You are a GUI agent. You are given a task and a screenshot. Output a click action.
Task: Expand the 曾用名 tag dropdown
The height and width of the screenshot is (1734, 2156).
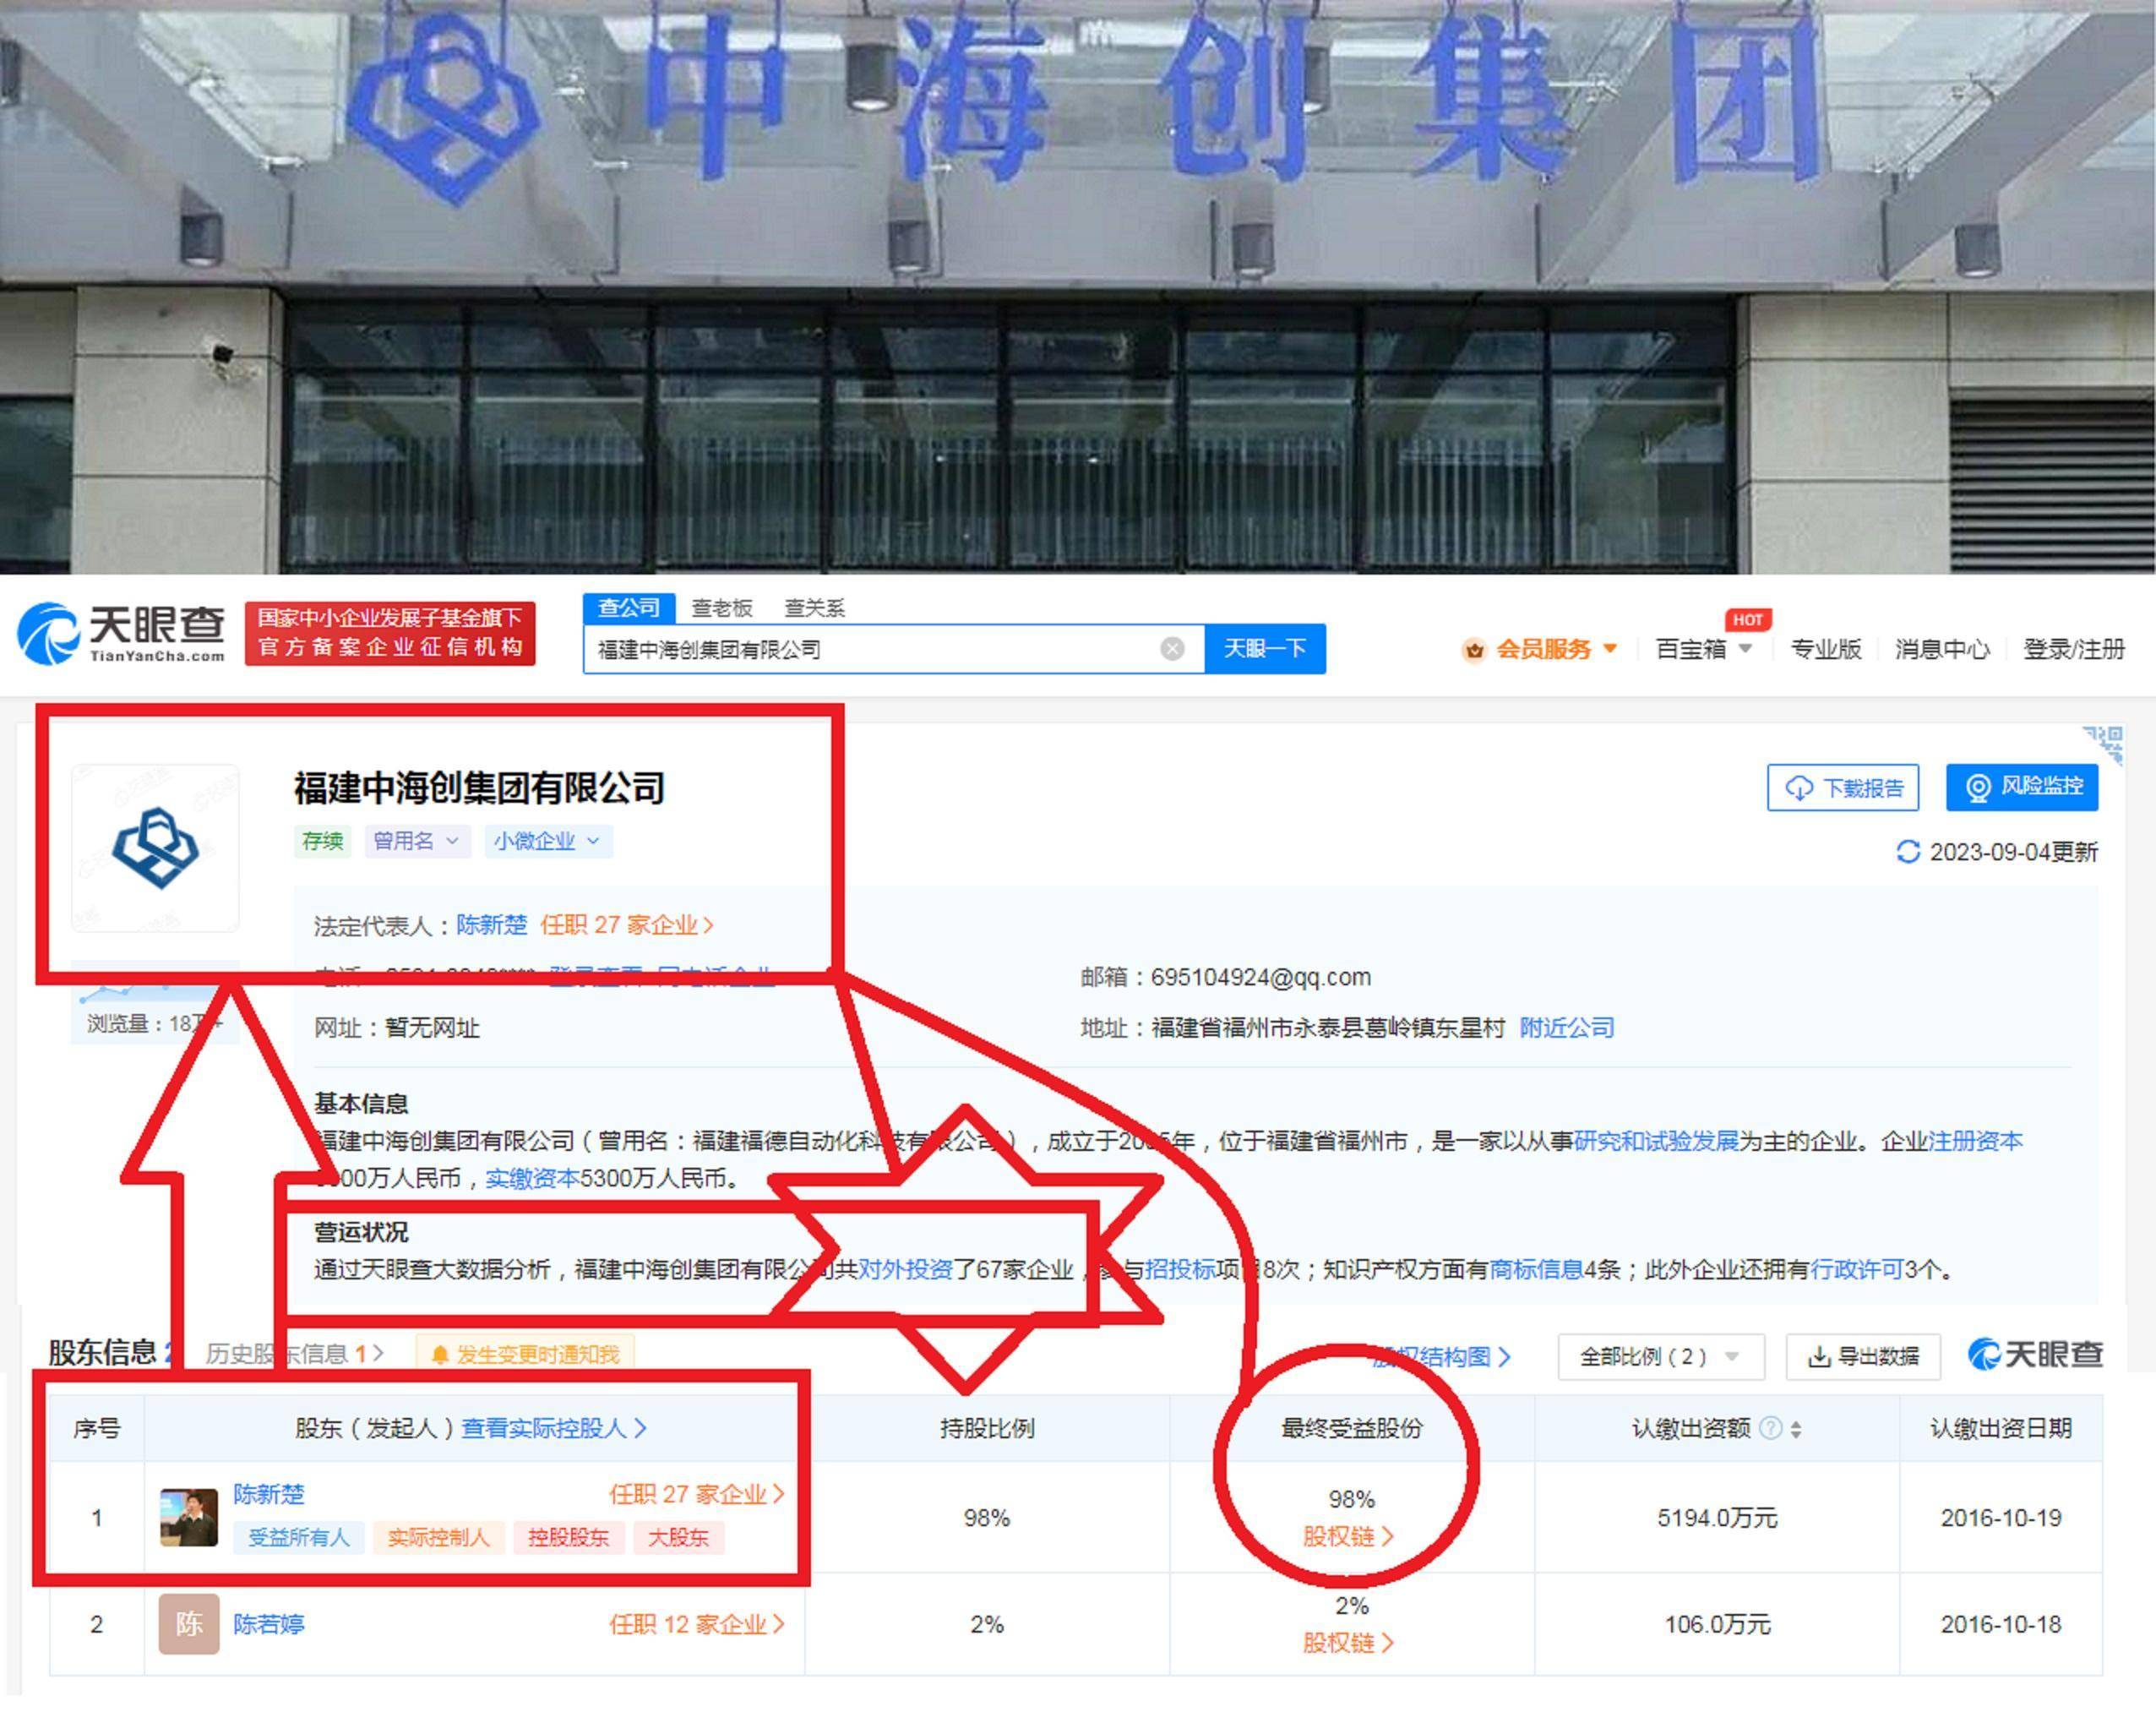pyautogui.click(x=416, y=841)
